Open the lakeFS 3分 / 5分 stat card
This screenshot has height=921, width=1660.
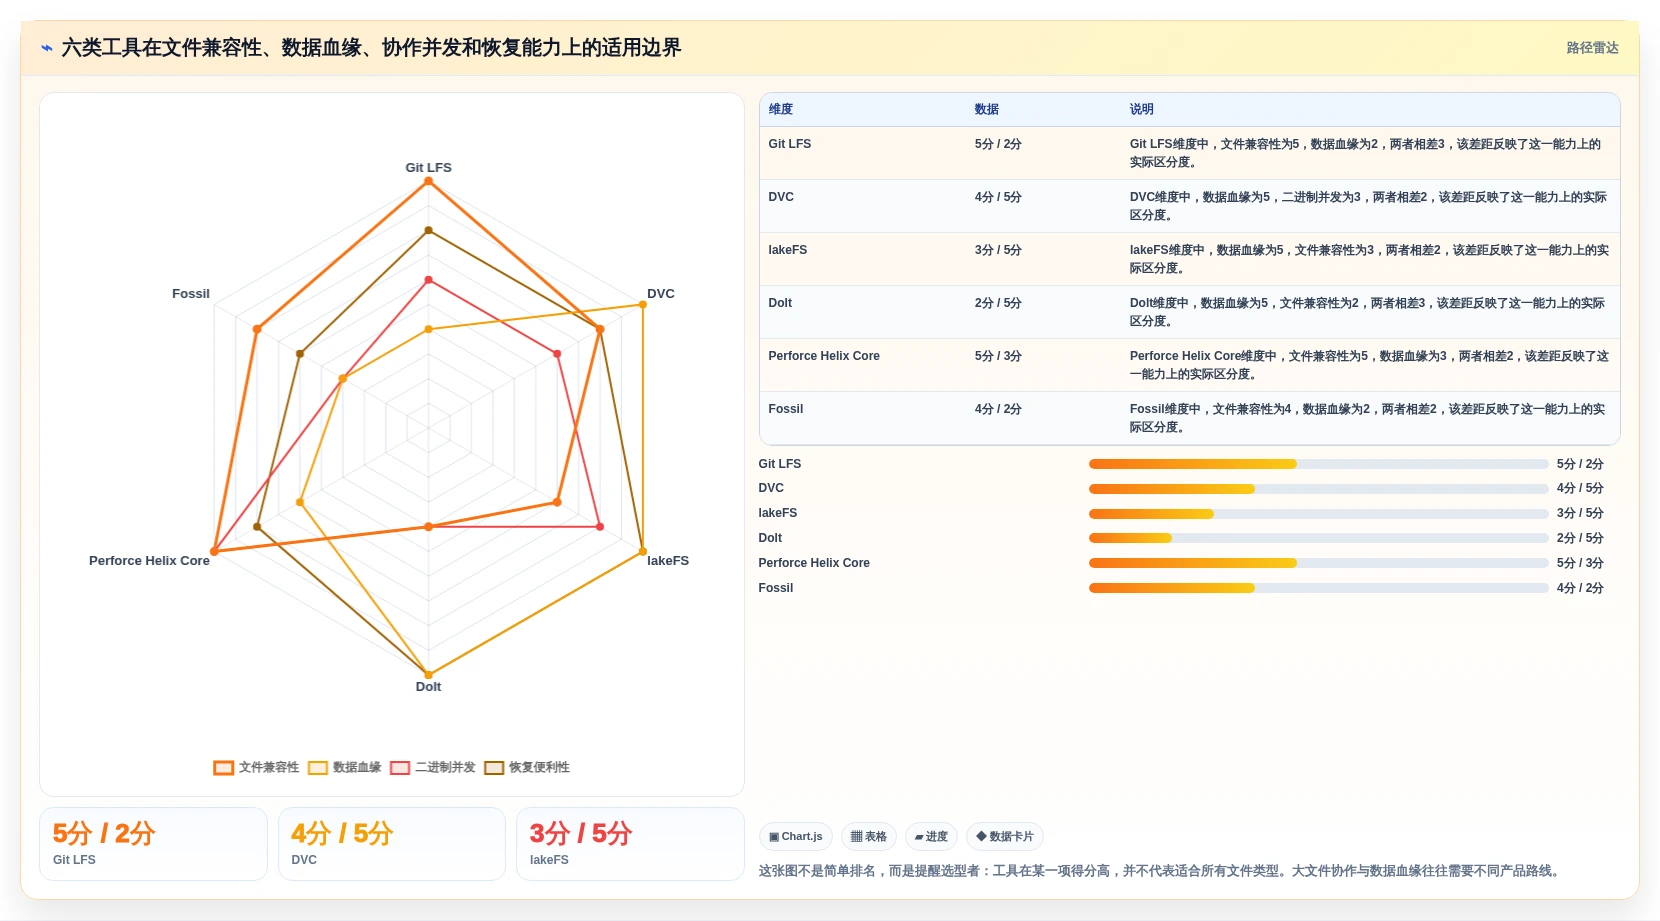pos(630,844)
